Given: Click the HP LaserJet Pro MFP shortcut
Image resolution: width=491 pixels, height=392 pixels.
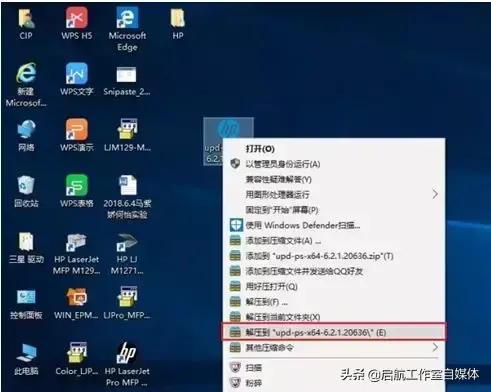Looking at the screenshot, I should (126, 364).
